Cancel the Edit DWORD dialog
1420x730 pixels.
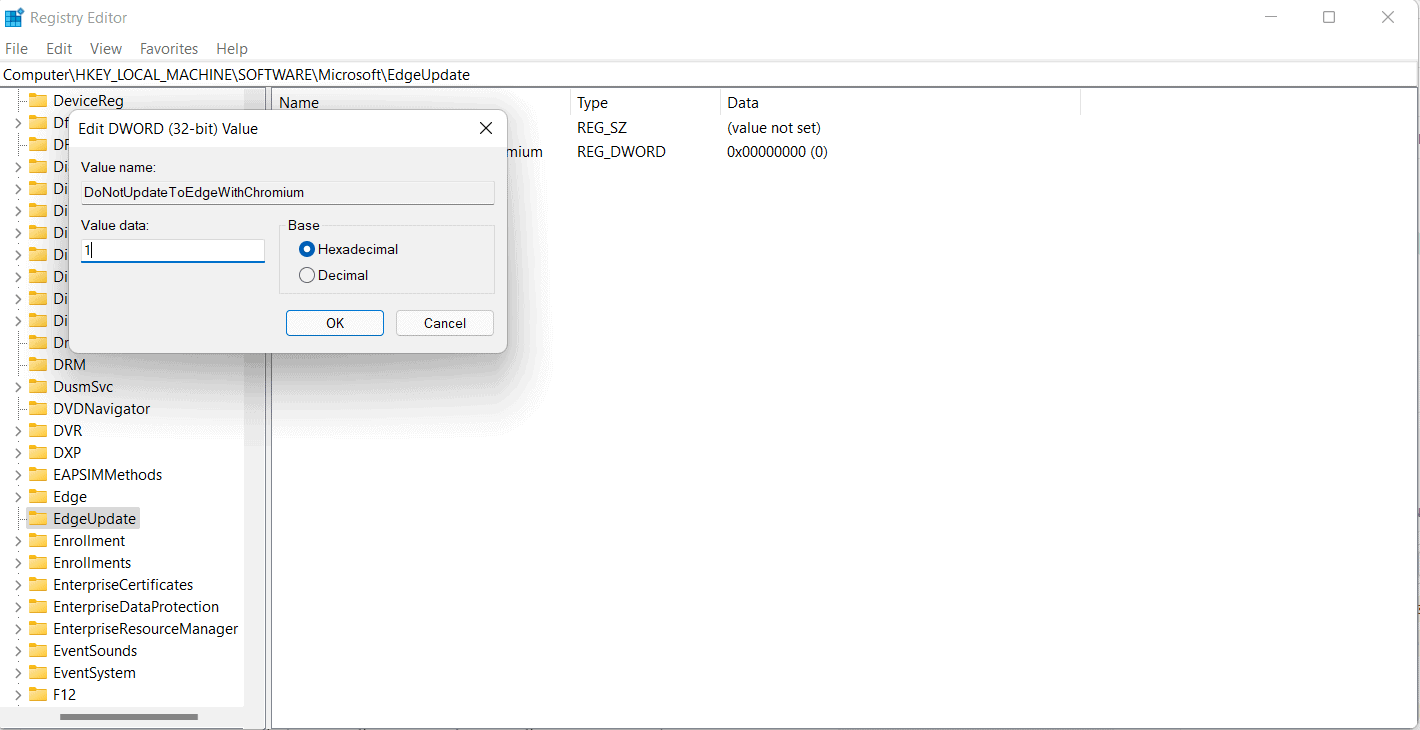coord(445,322)
